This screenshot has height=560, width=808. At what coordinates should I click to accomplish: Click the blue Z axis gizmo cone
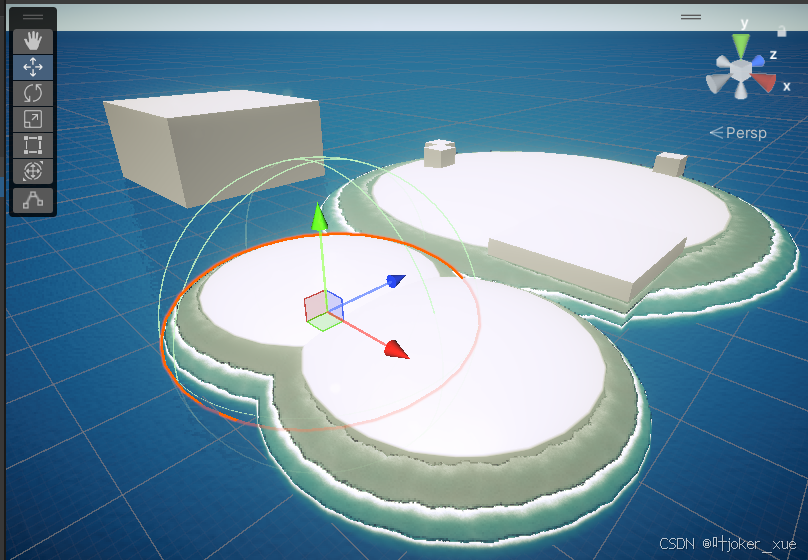(758, 61)
